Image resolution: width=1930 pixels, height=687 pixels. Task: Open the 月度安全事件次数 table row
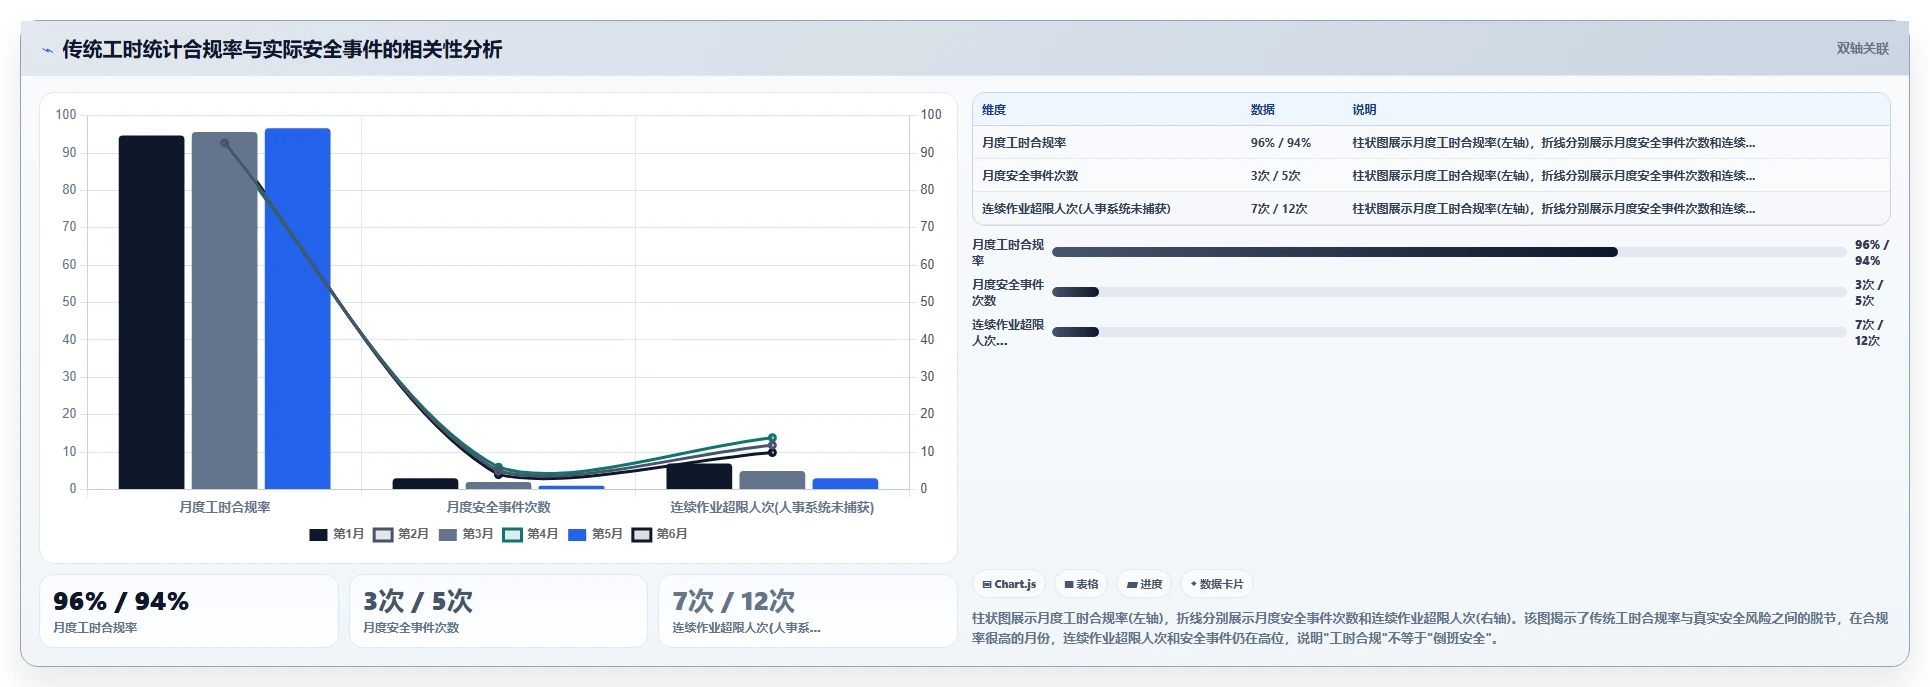[1431, 175]
